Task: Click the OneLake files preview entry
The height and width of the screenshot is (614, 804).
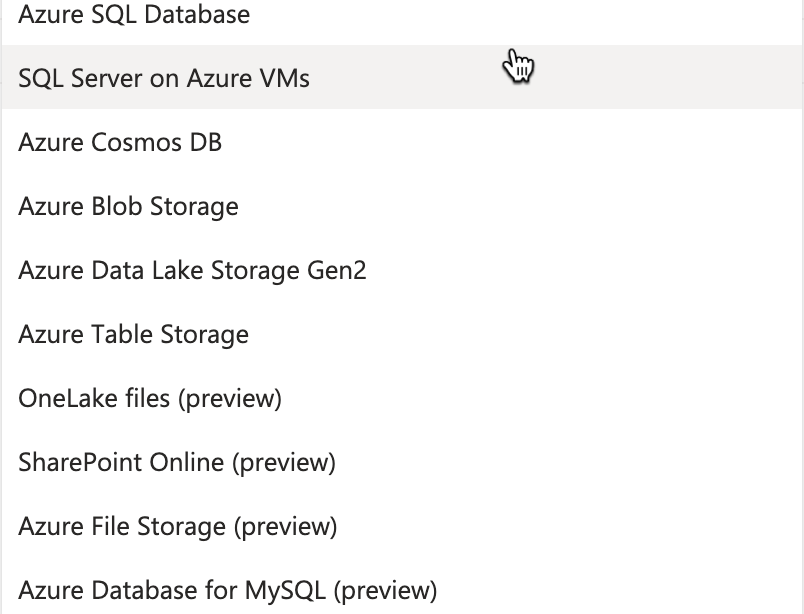Action: (402, 398)
